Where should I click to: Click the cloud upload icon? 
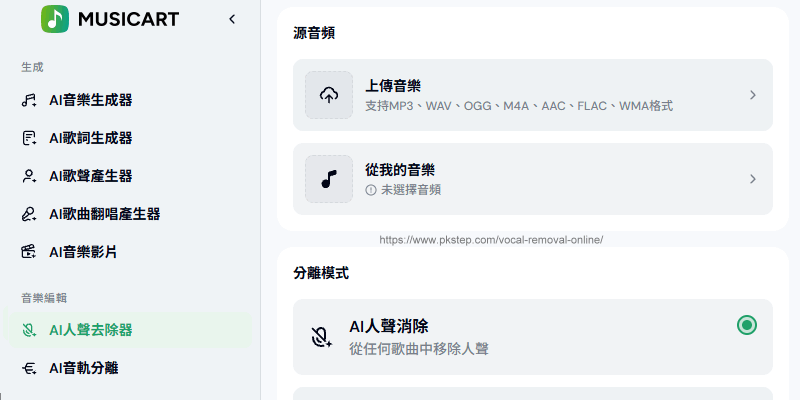click(329, 95)
